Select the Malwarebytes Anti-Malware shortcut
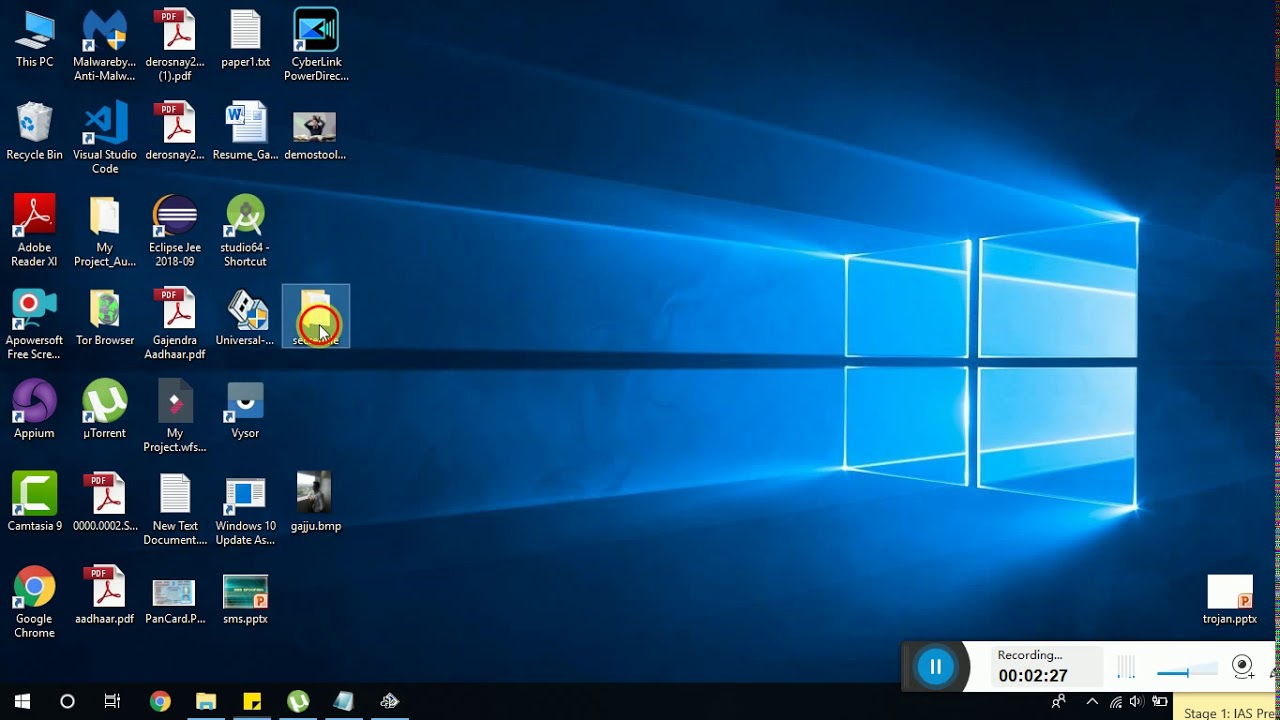1280x720 pixels. 105,32
